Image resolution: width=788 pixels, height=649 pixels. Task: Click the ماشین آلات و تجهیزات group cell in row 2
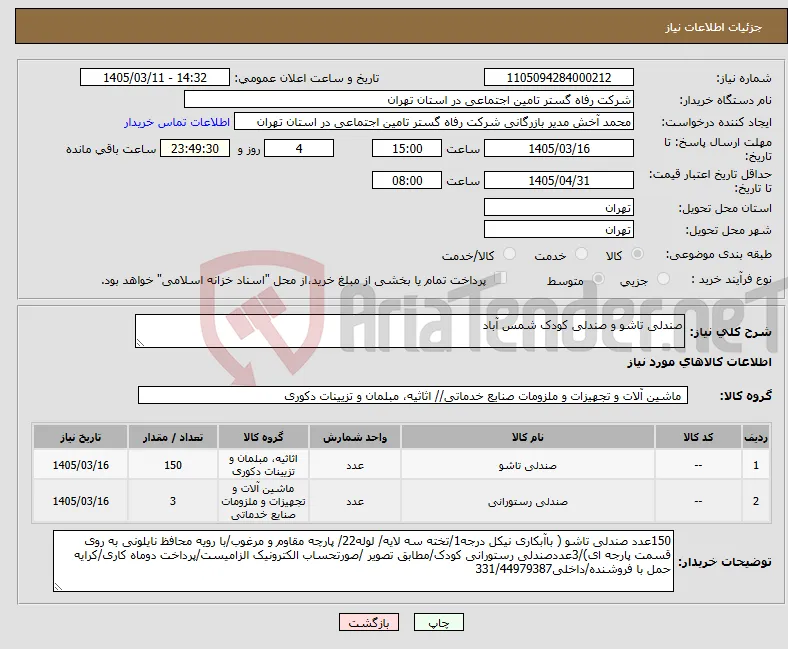(263, 501)
